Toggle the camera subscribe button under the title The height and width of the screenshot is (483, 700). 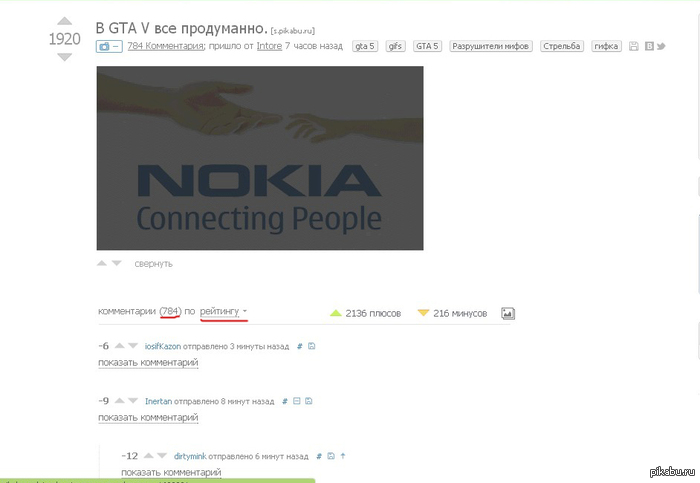pyautogui.click(x=109, y=46)
